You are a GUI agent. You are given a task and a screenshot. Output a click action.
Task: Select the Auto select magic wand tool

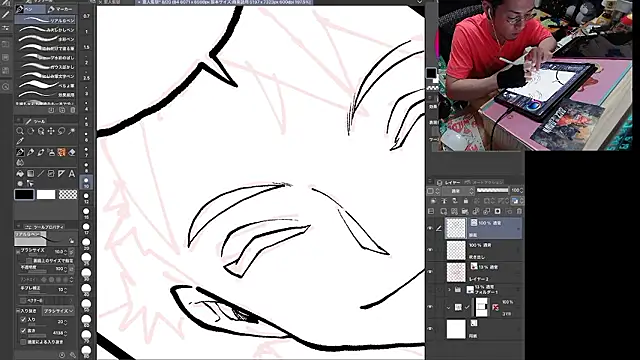pos(72,131)
